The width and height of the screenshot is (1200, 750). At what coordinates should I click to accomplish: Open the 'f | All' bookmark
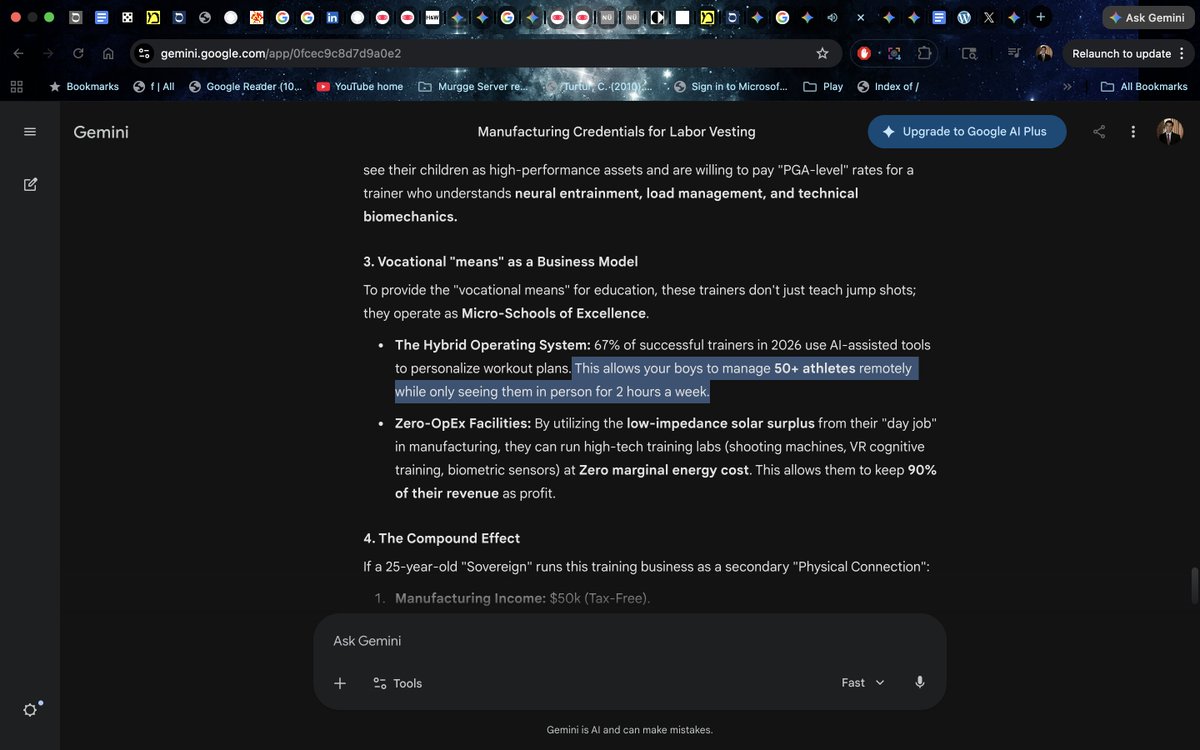tap(153, 87)
